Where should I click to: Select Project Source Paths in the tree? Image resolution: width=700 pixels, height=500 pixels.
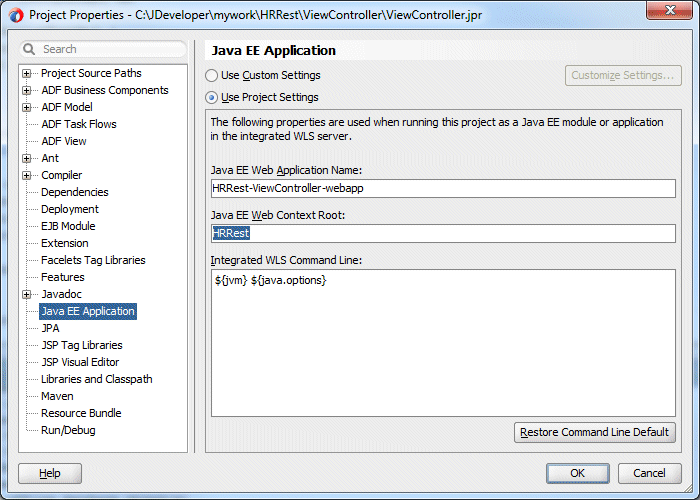(91, 73)
